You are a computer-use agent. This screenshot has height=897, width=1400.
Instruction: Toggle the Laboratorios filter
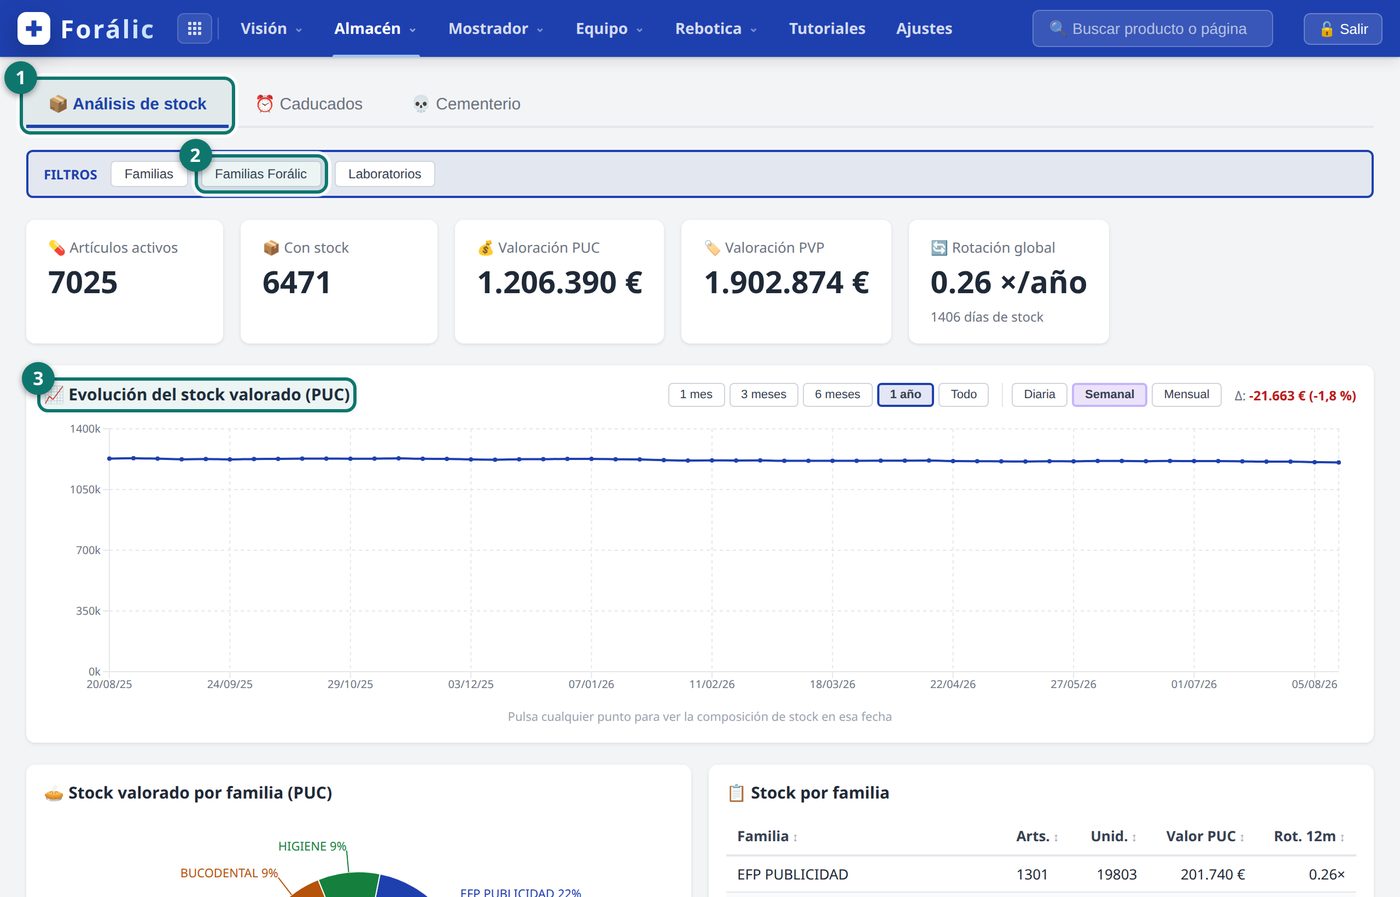(x=385, y=174)
